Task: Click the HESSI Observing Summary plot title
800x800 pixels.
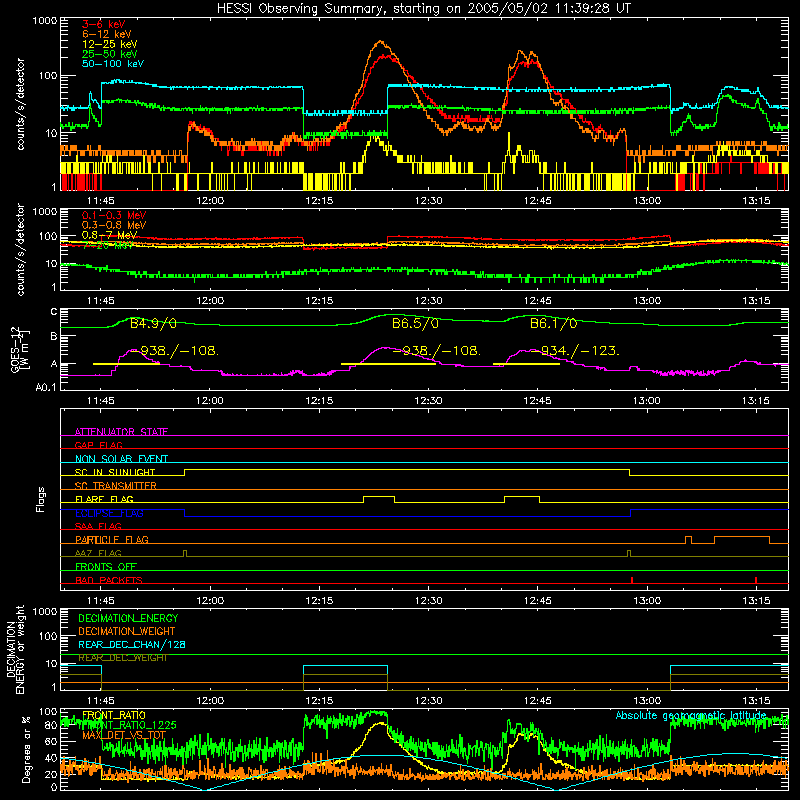Action: (424, 9)
